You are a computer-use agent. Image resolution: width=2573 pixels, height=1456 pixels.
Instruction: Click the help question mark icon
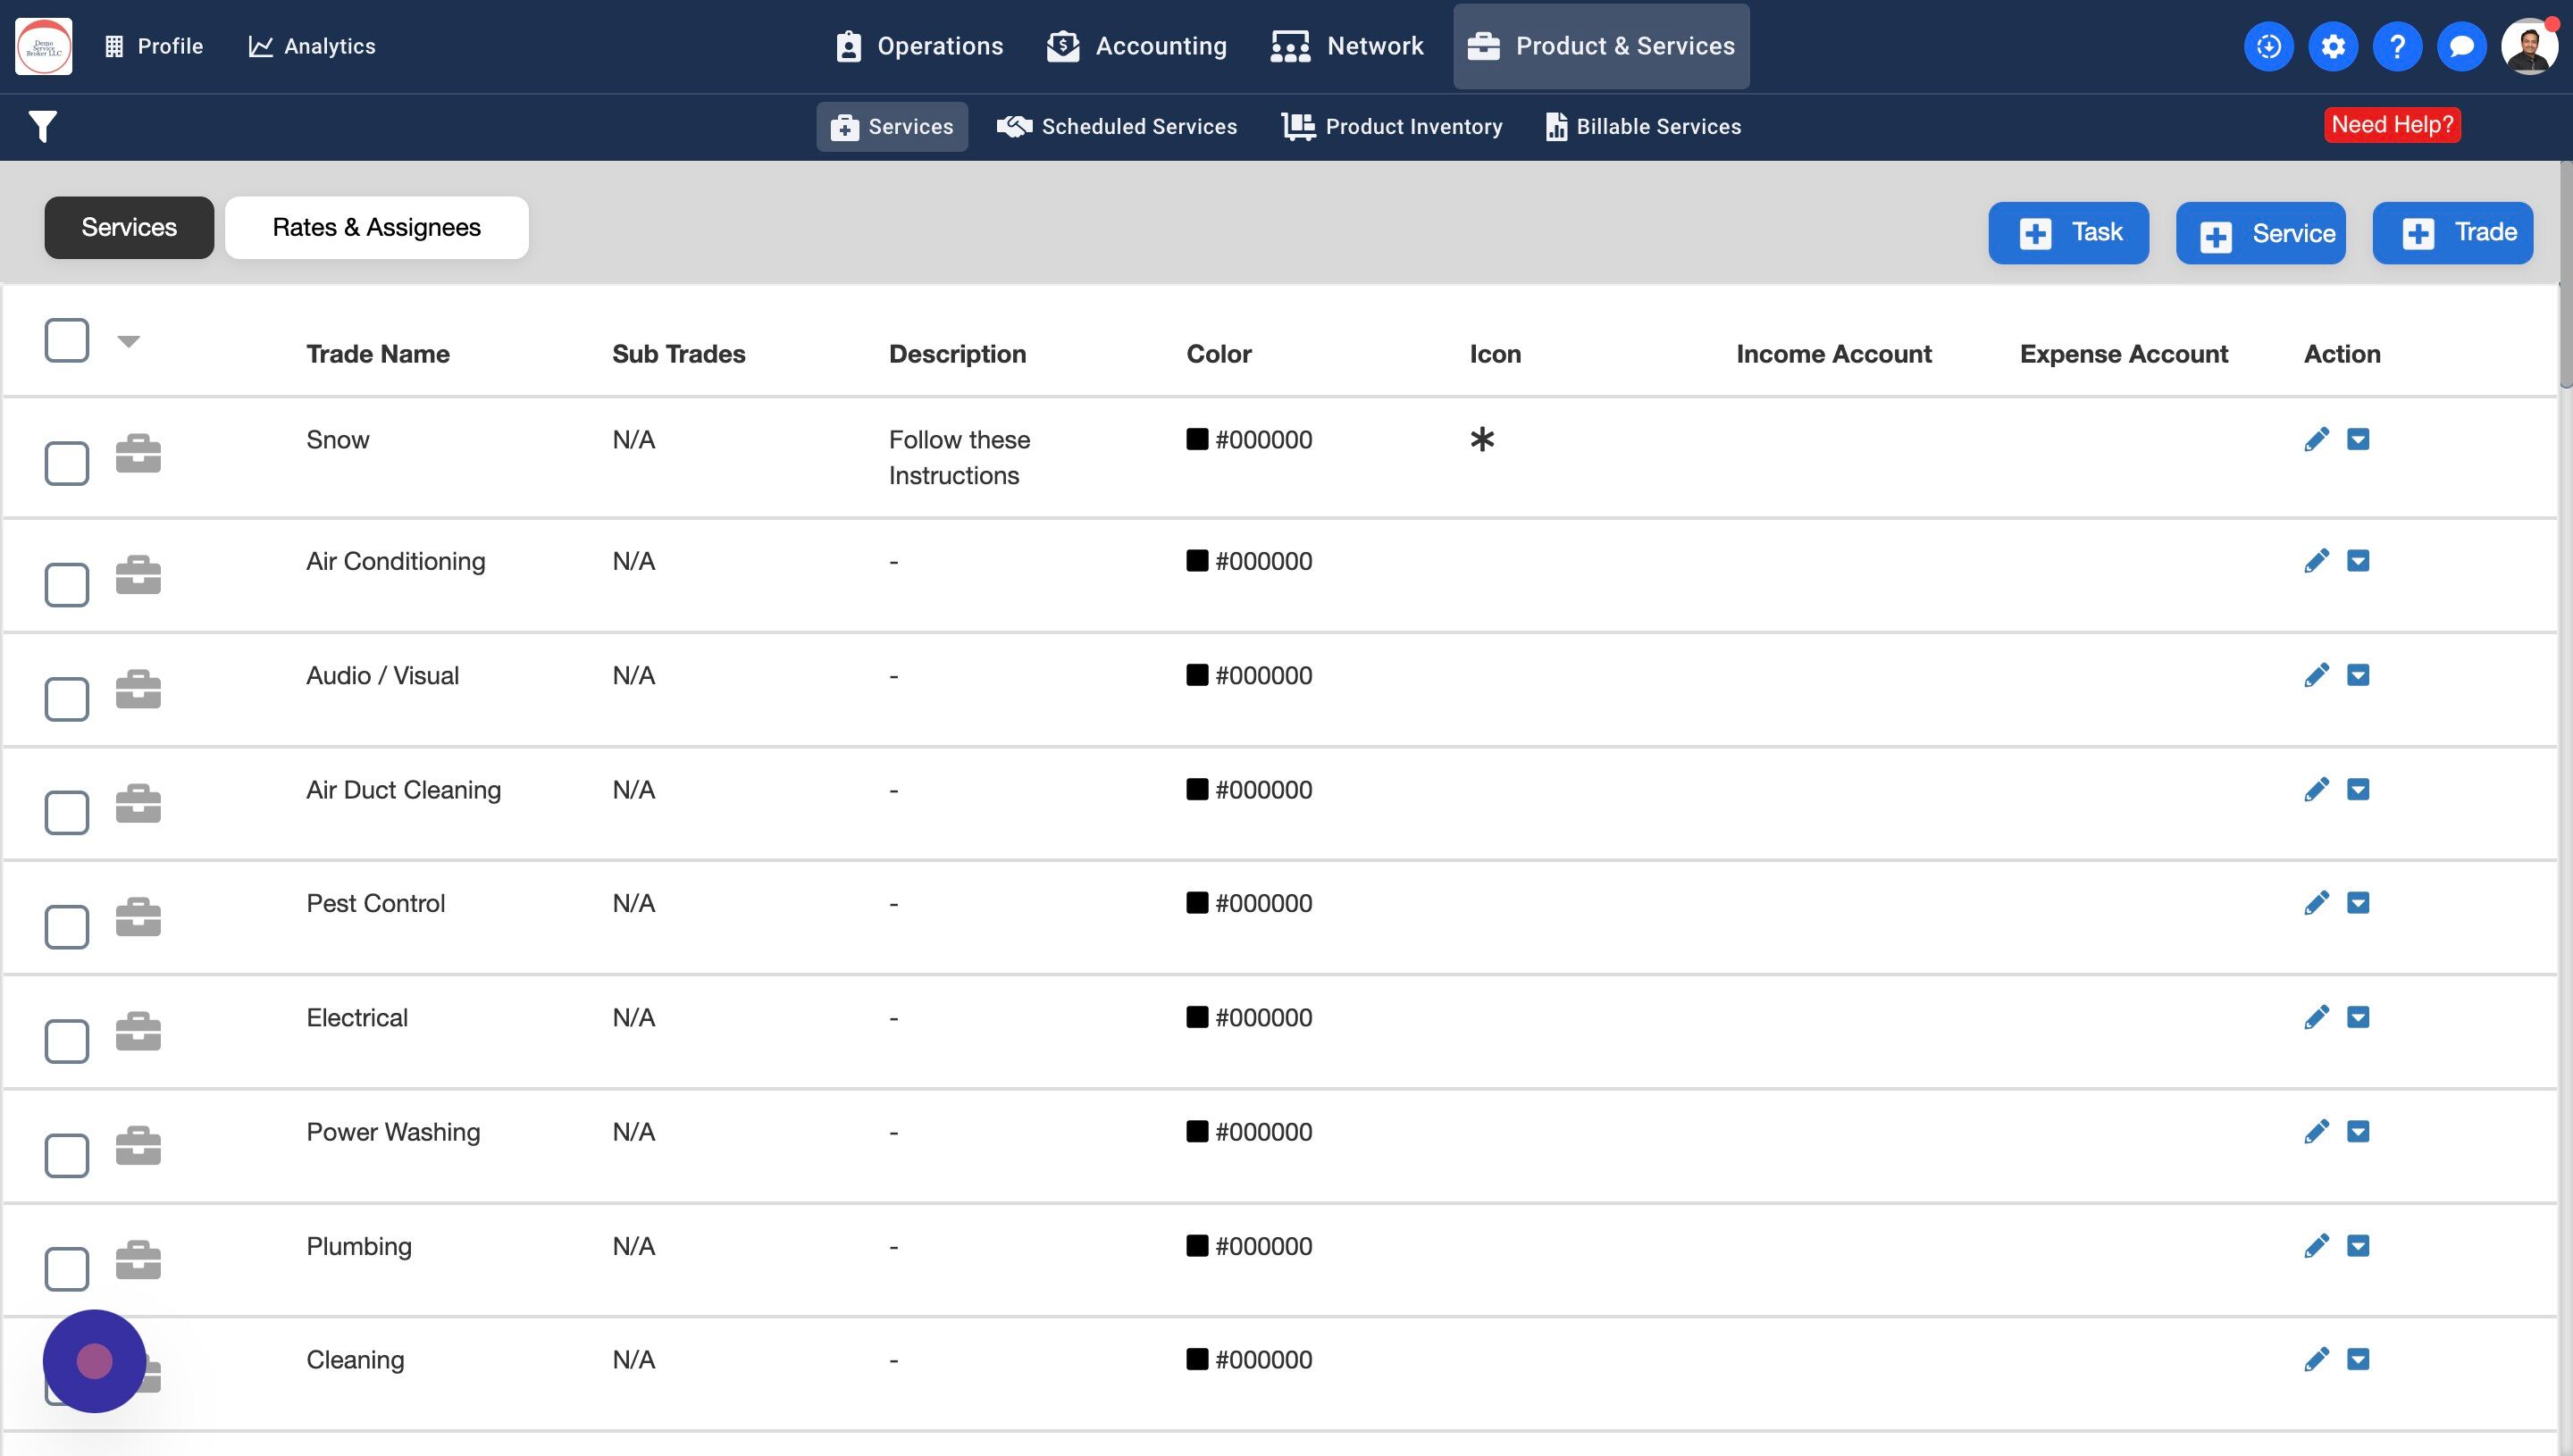point(2396,46)
